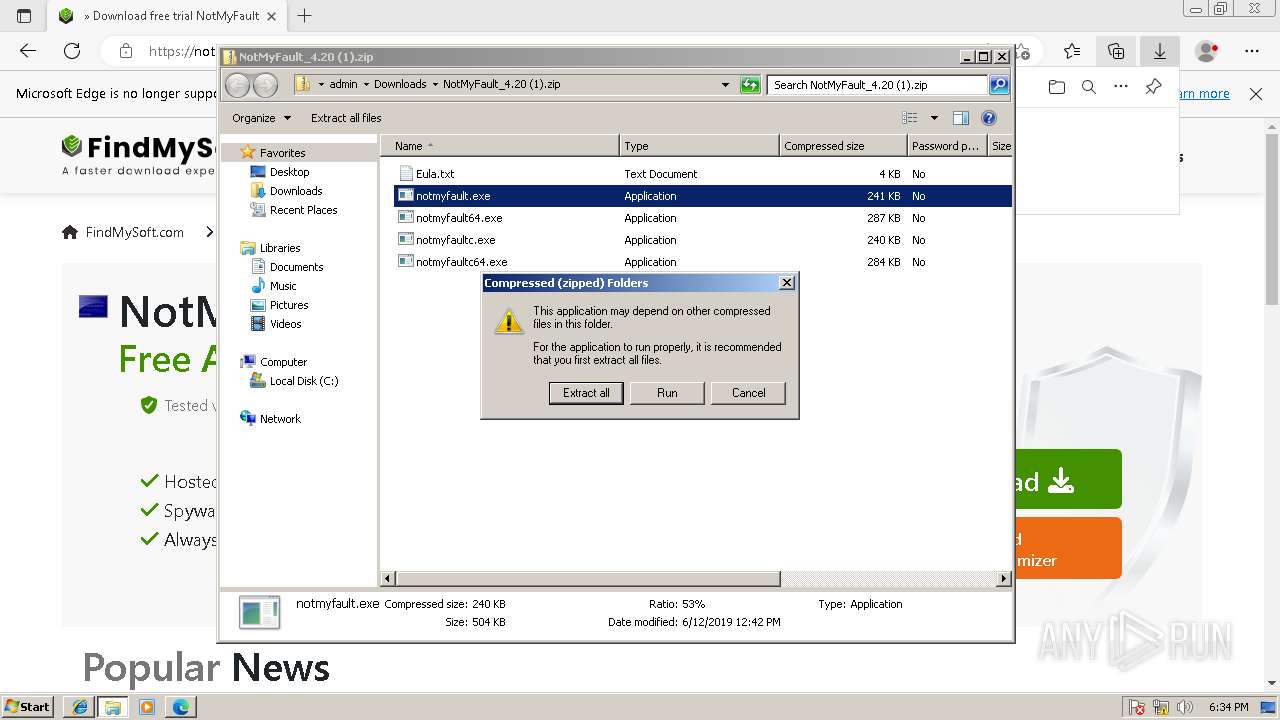Select the notmyfaultc.exe file
Screen dimensions: 1280x720
click(455, 240)
